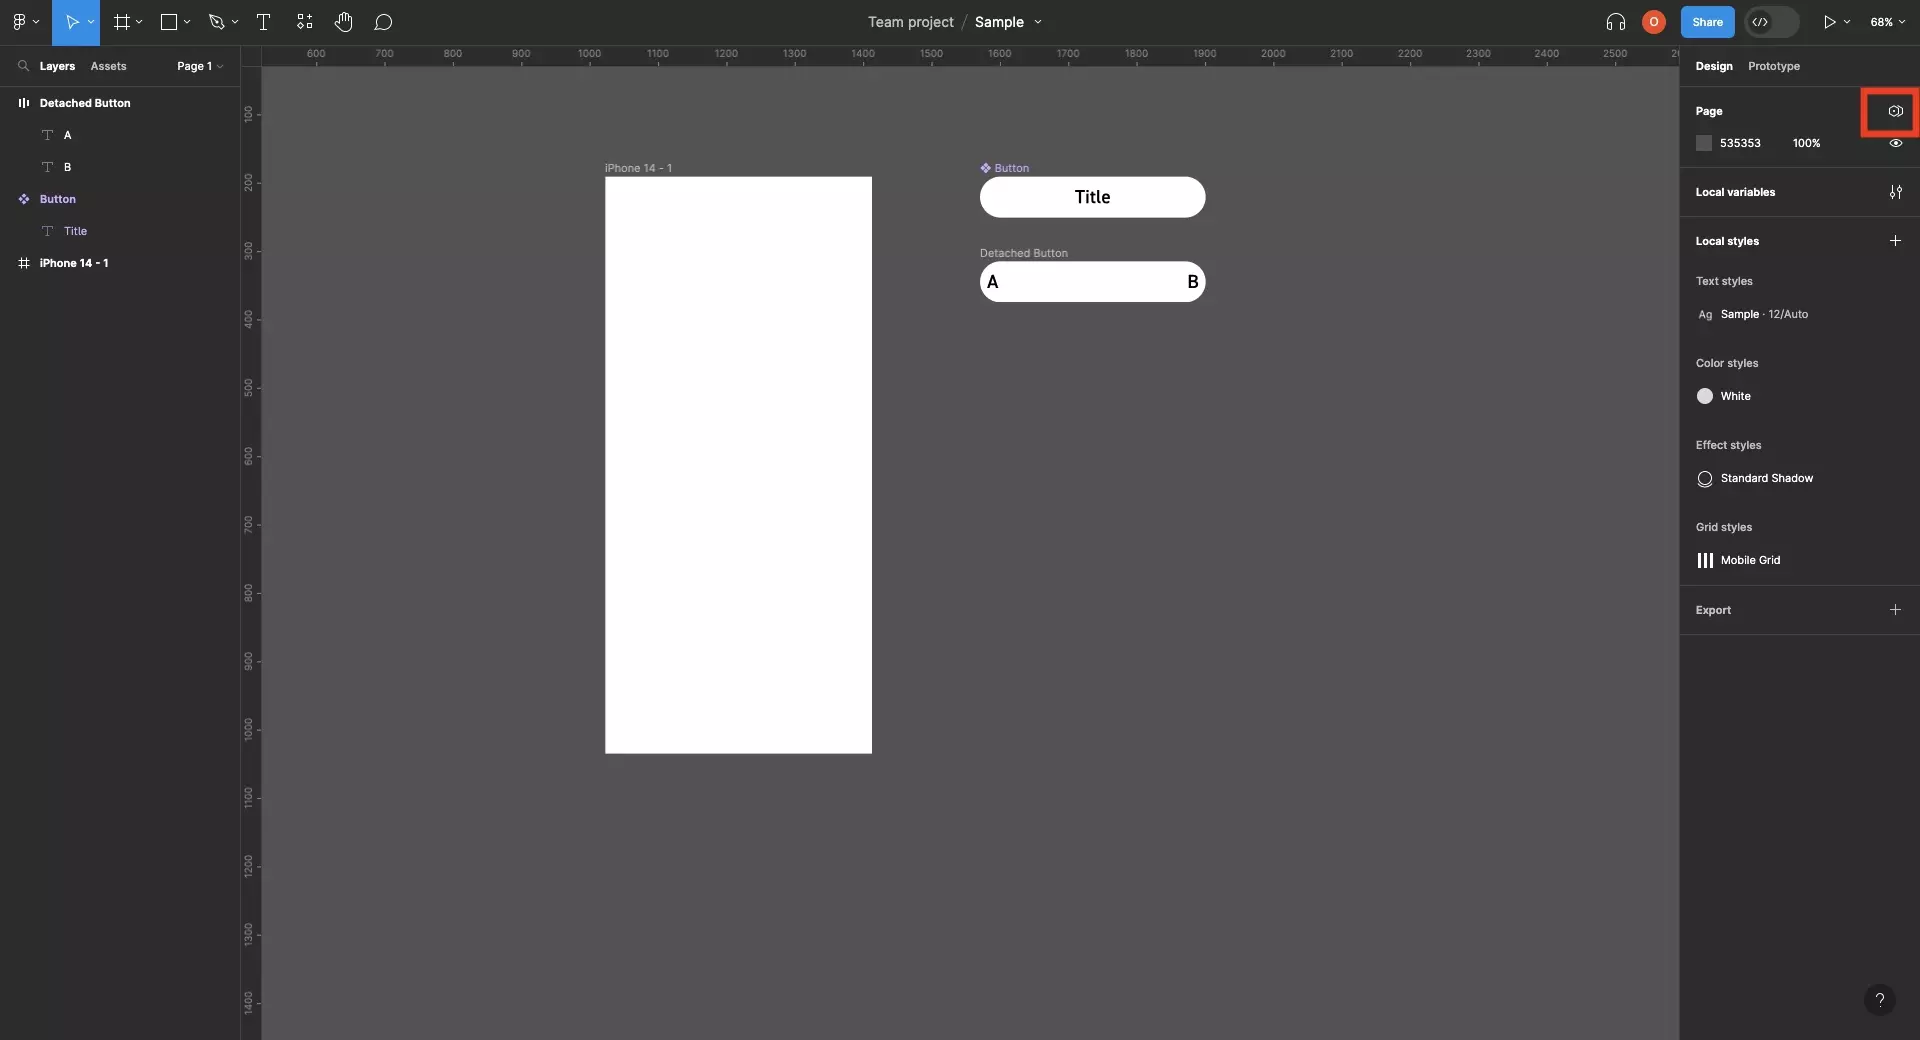
Task: Select the Text tool
Action: tap(264, 22)
